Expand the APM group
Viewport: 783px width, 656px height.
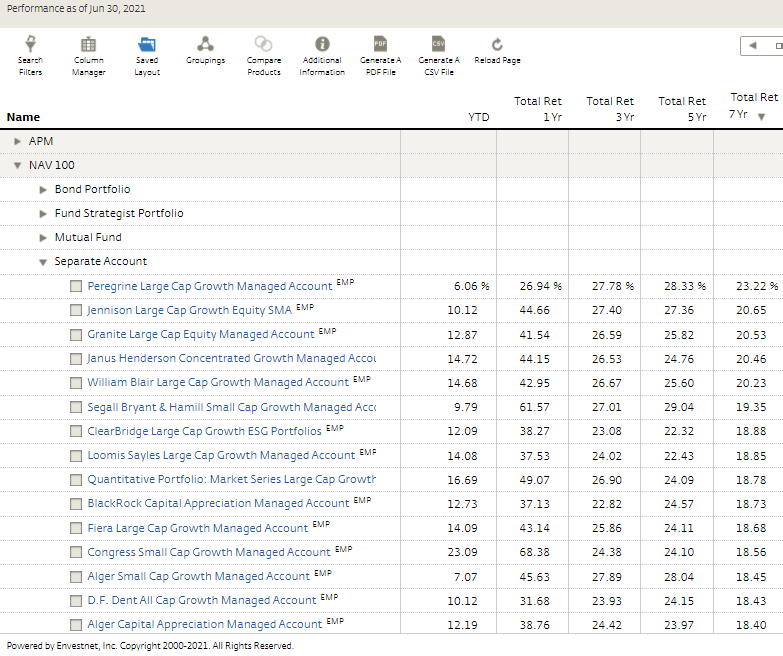17,141
